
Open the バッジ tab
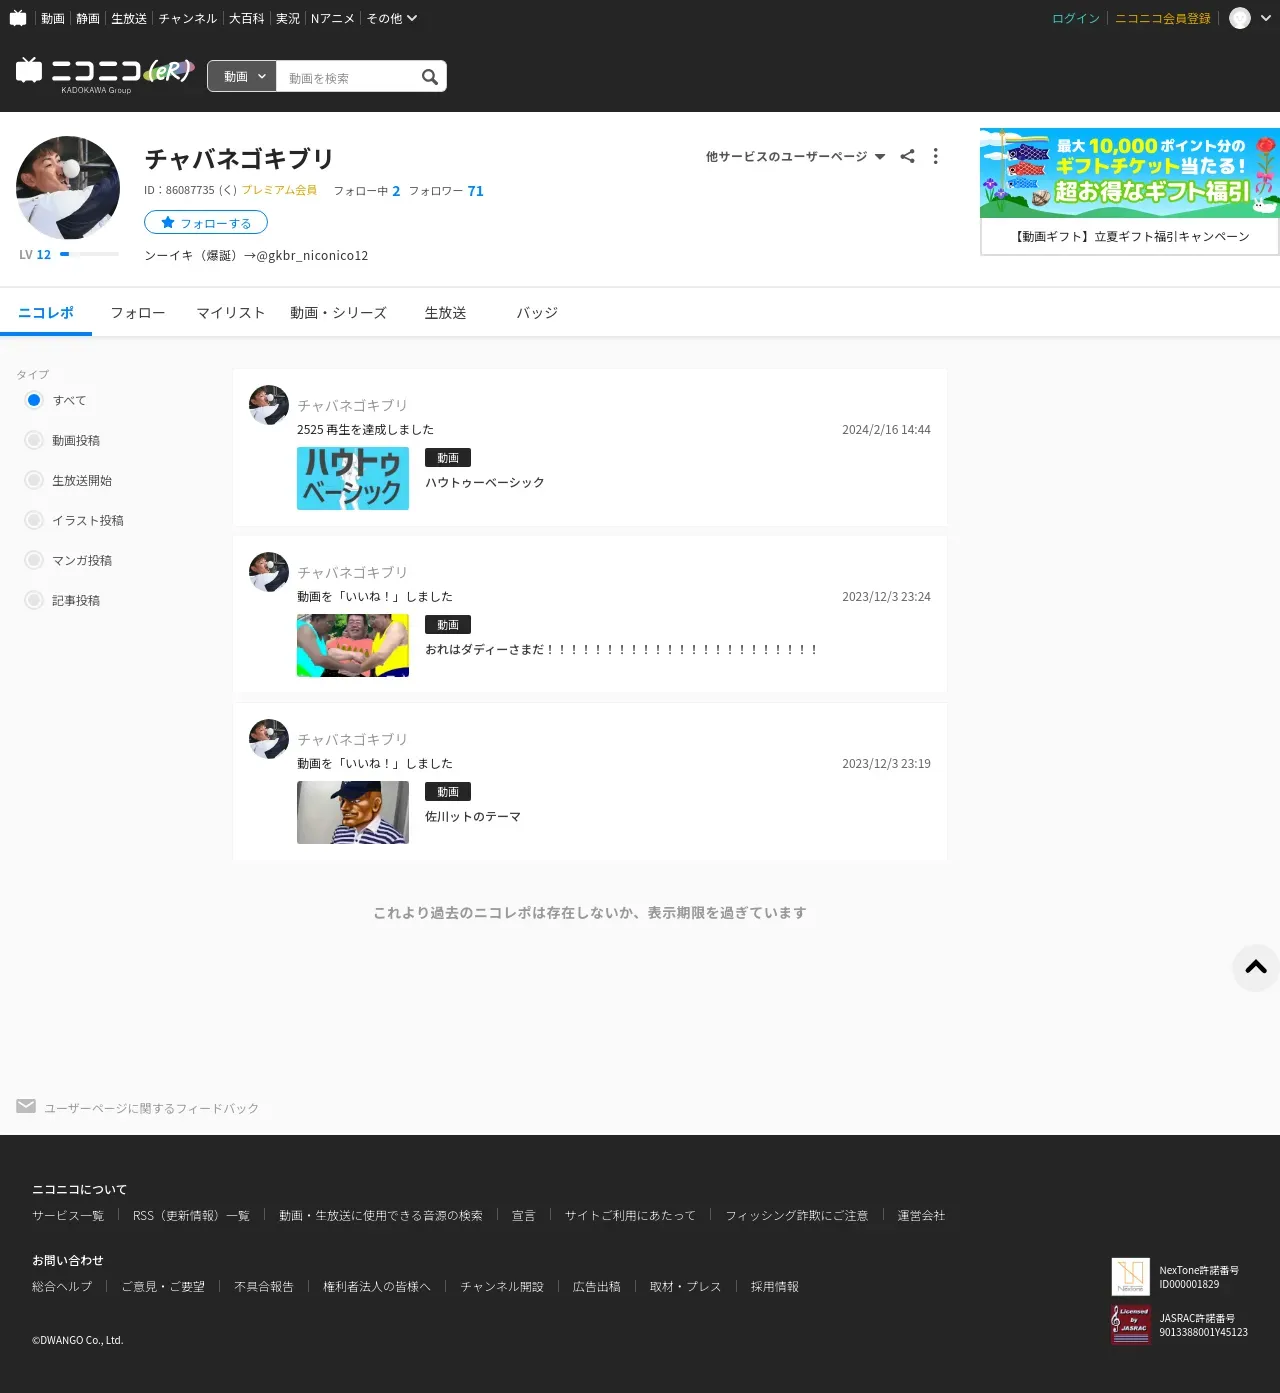click(x=537, y=313)
